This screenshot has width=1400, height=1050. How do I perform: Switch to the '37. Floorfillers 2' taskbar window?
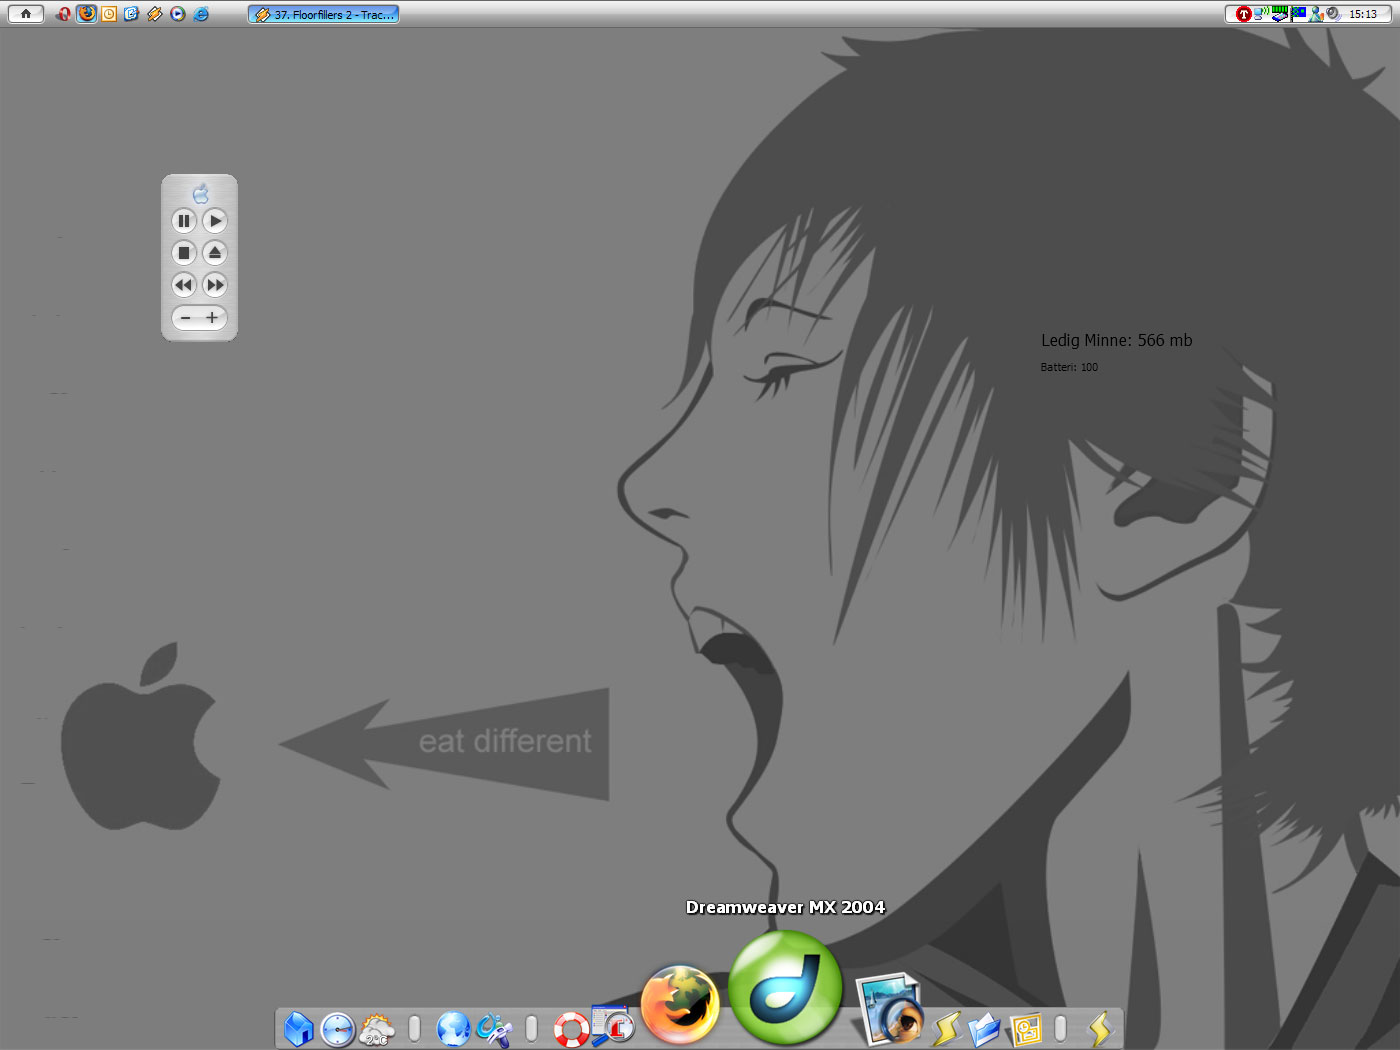pos(323,14)
